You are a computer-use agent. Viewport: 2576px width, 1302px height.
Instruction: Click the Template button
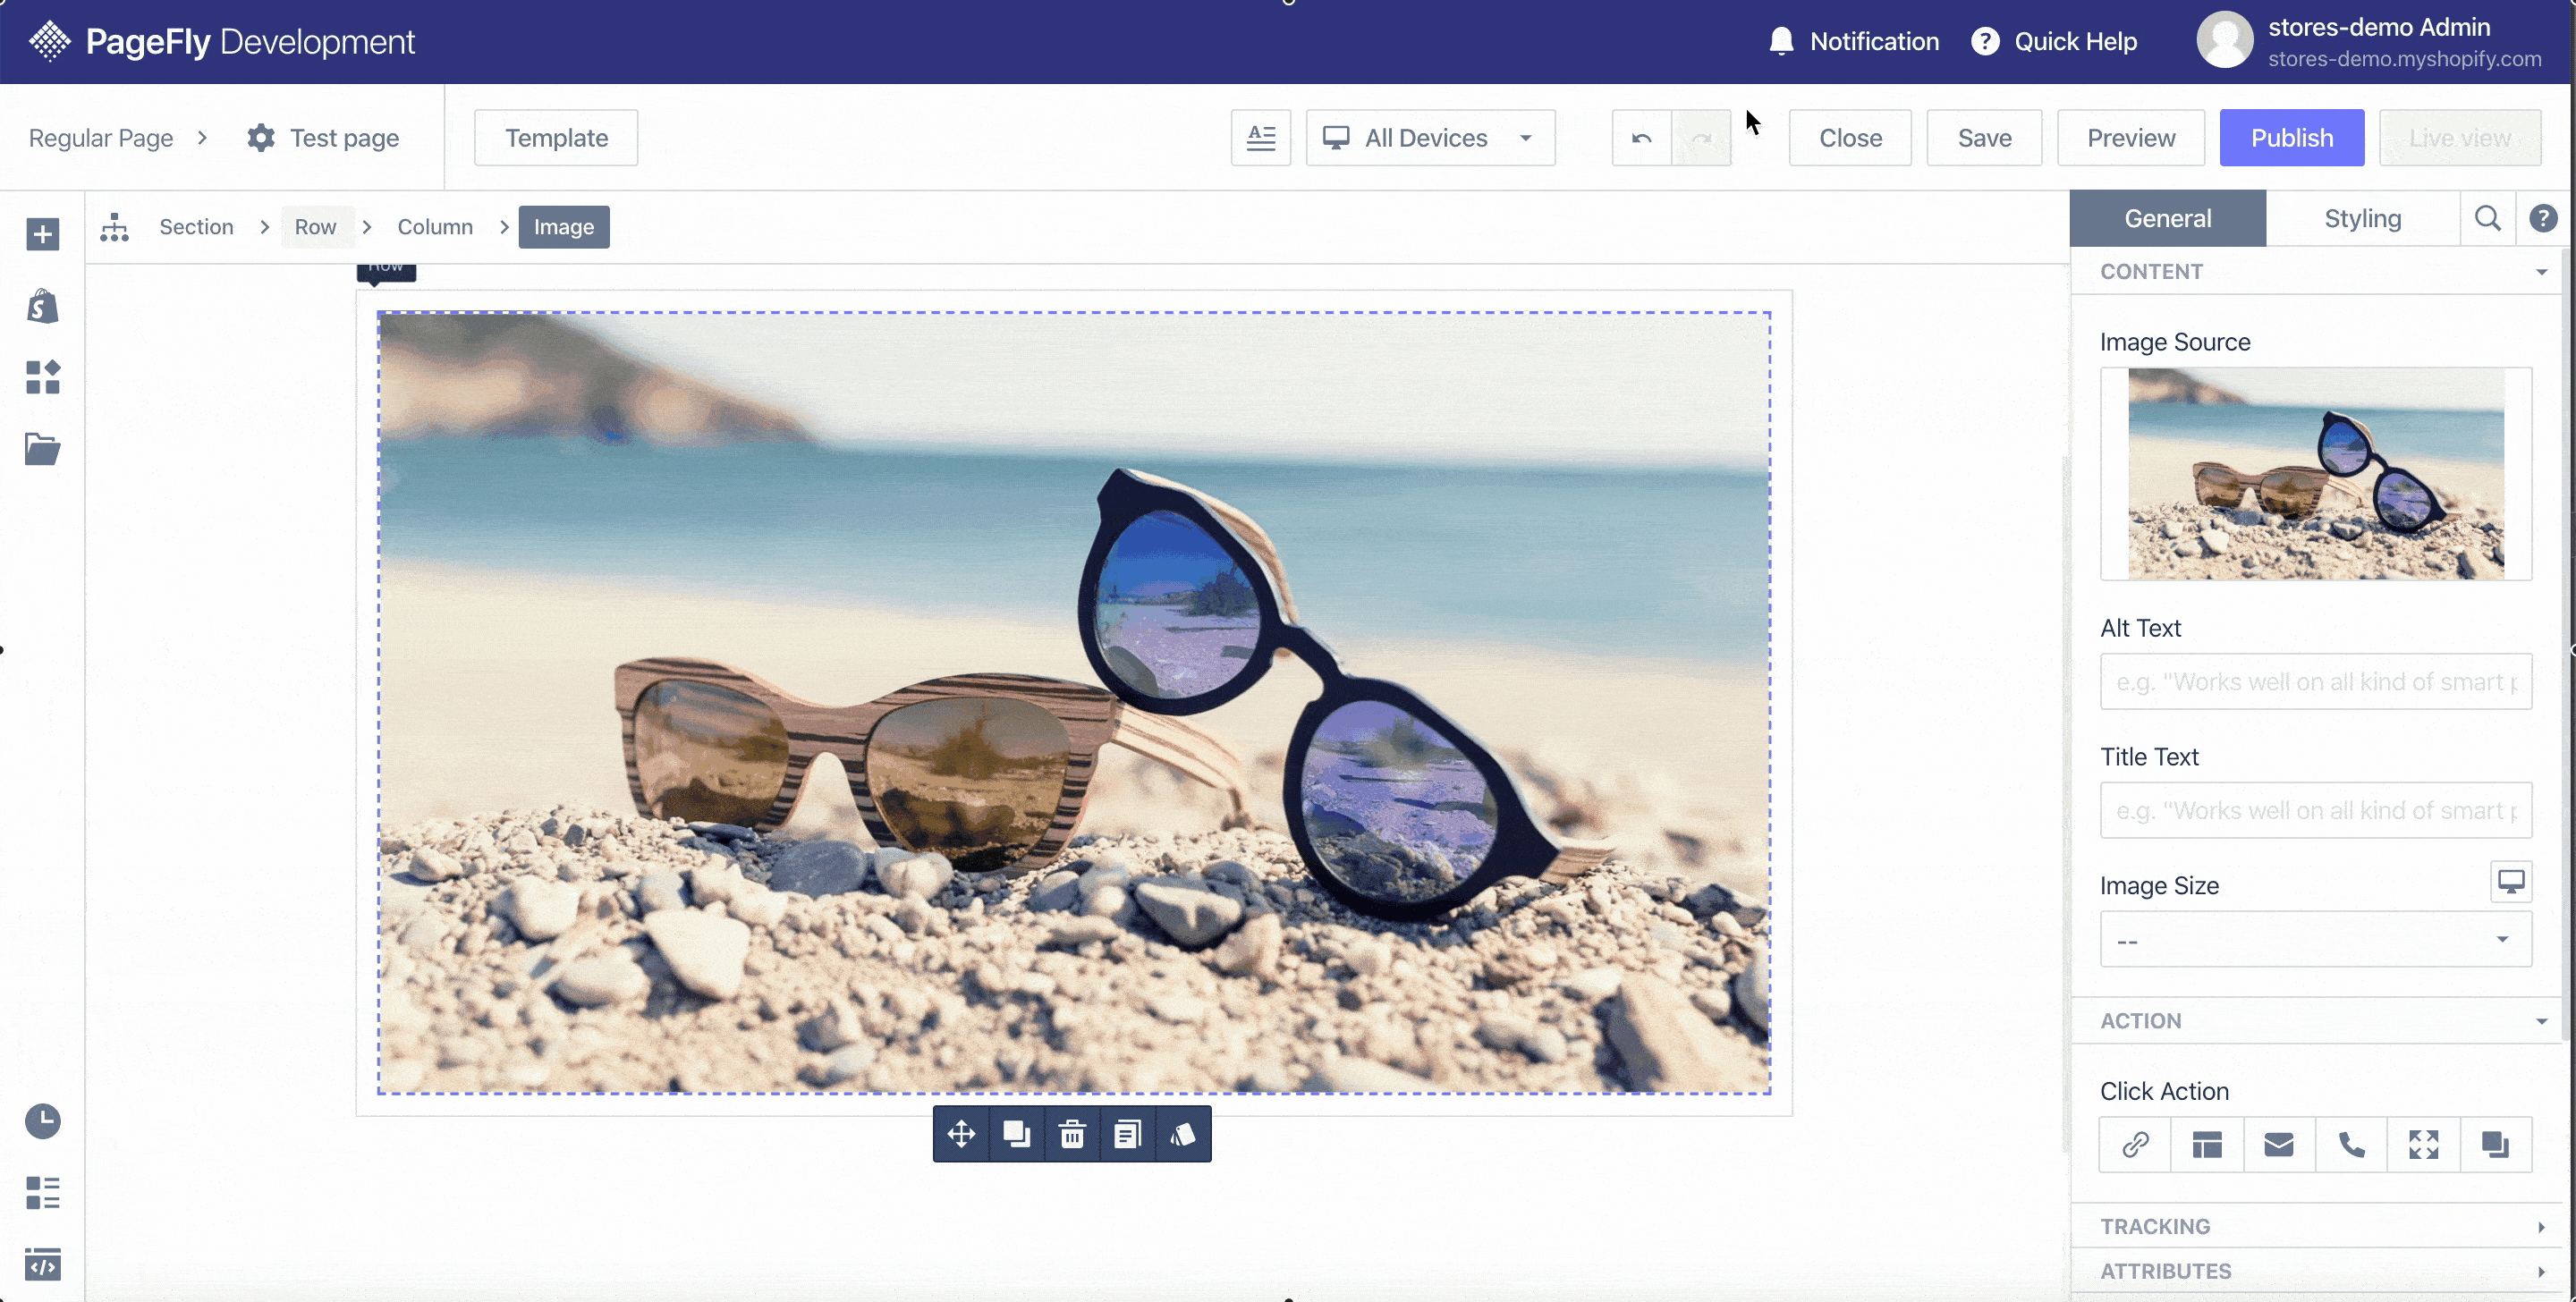tap(556, 138)
